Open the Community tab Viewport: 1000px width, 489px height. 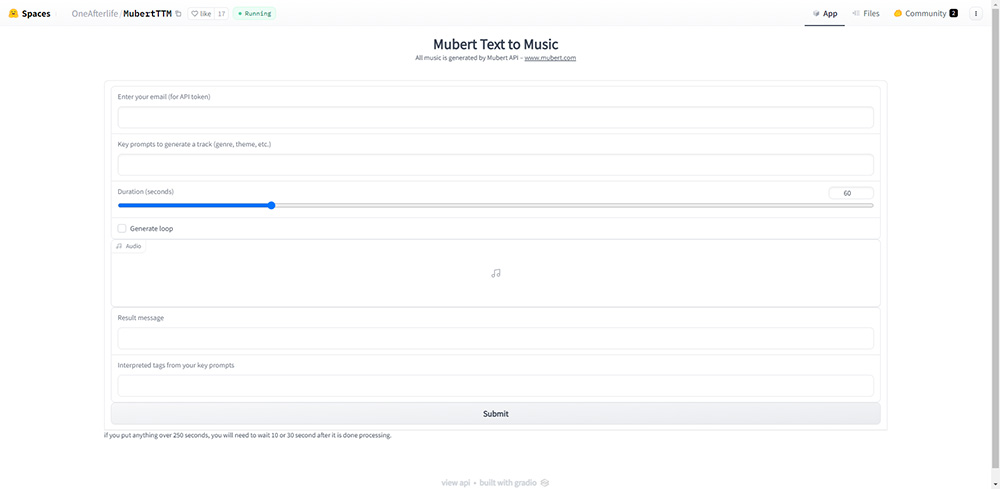[x=925, y=14]
